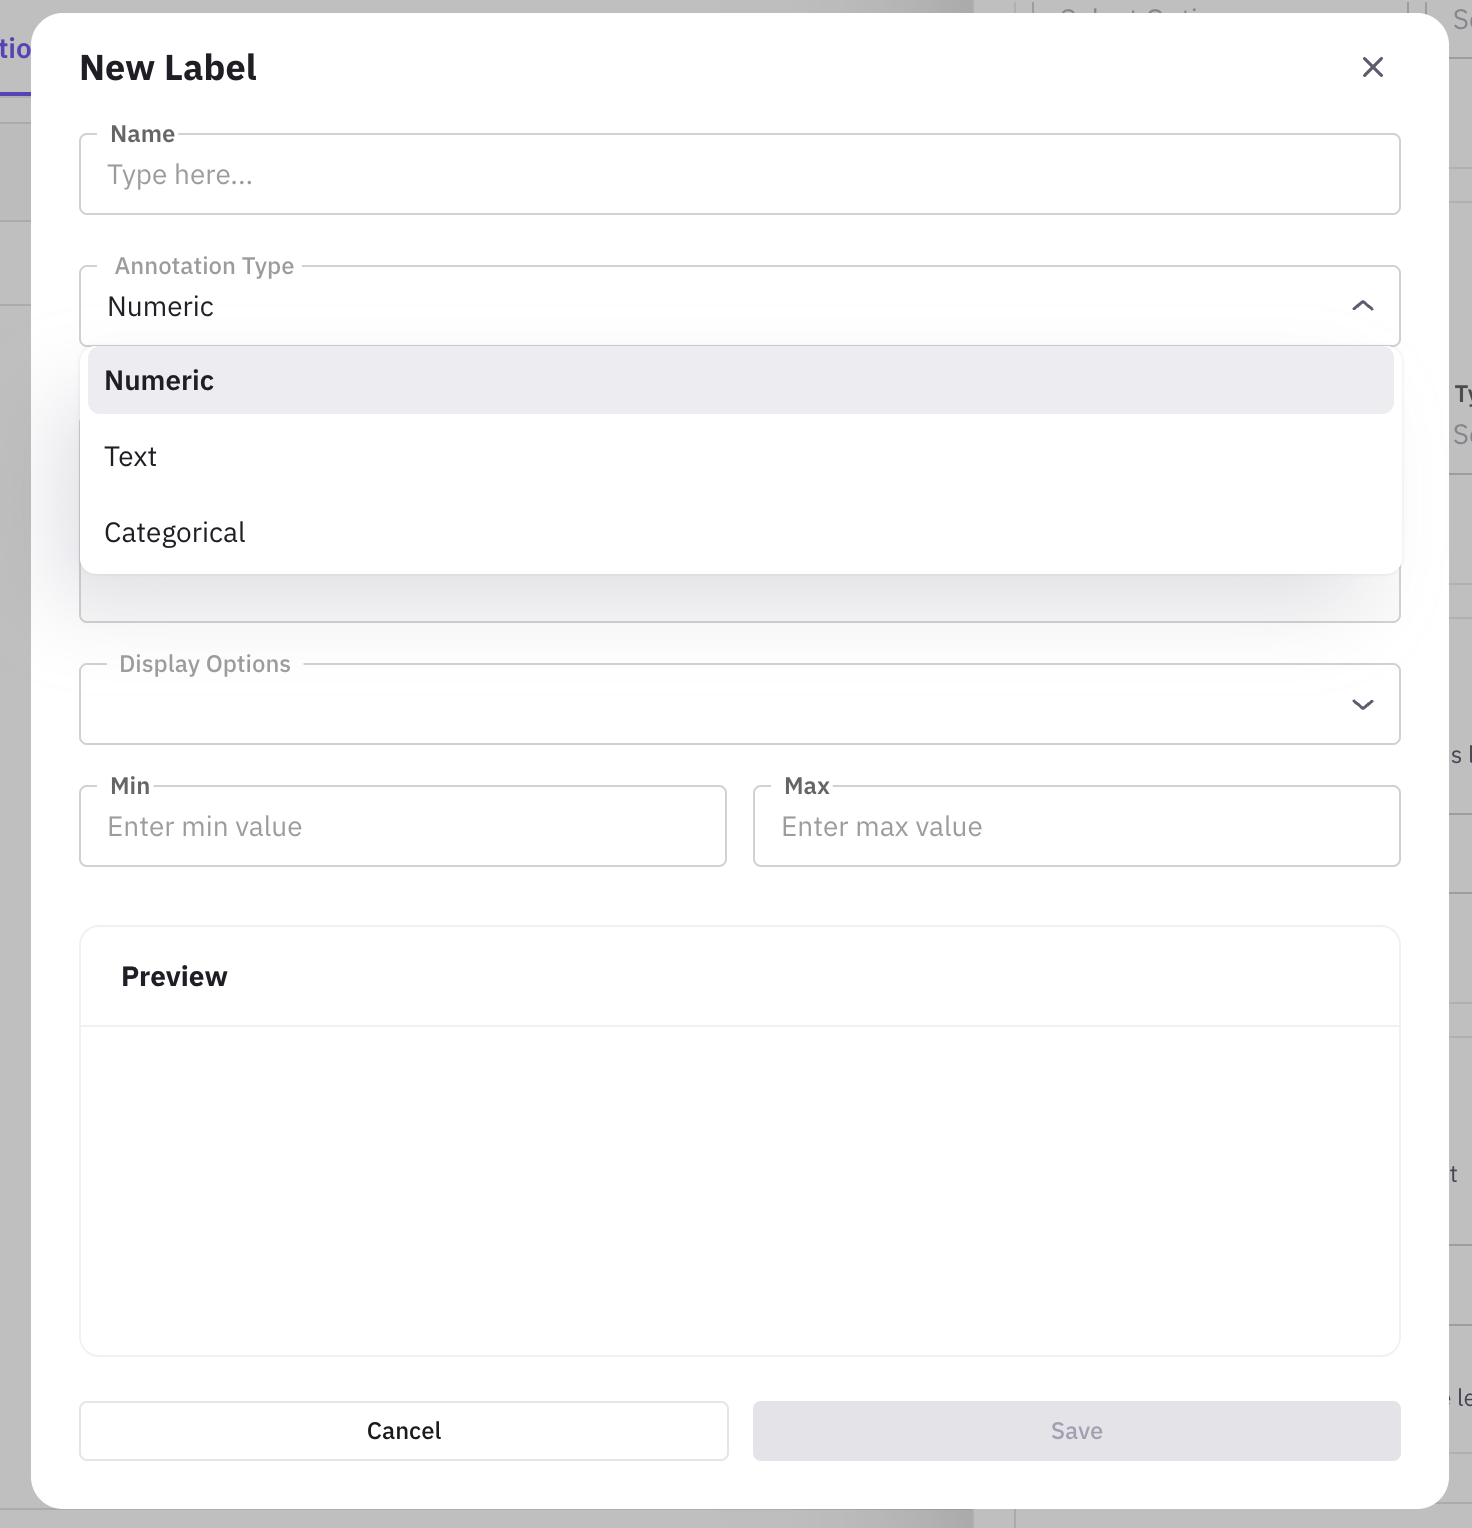The height and width of the screenshot is (1528, 1472).
Task: Focus the Name text field
Action: (x=740, y=175)
